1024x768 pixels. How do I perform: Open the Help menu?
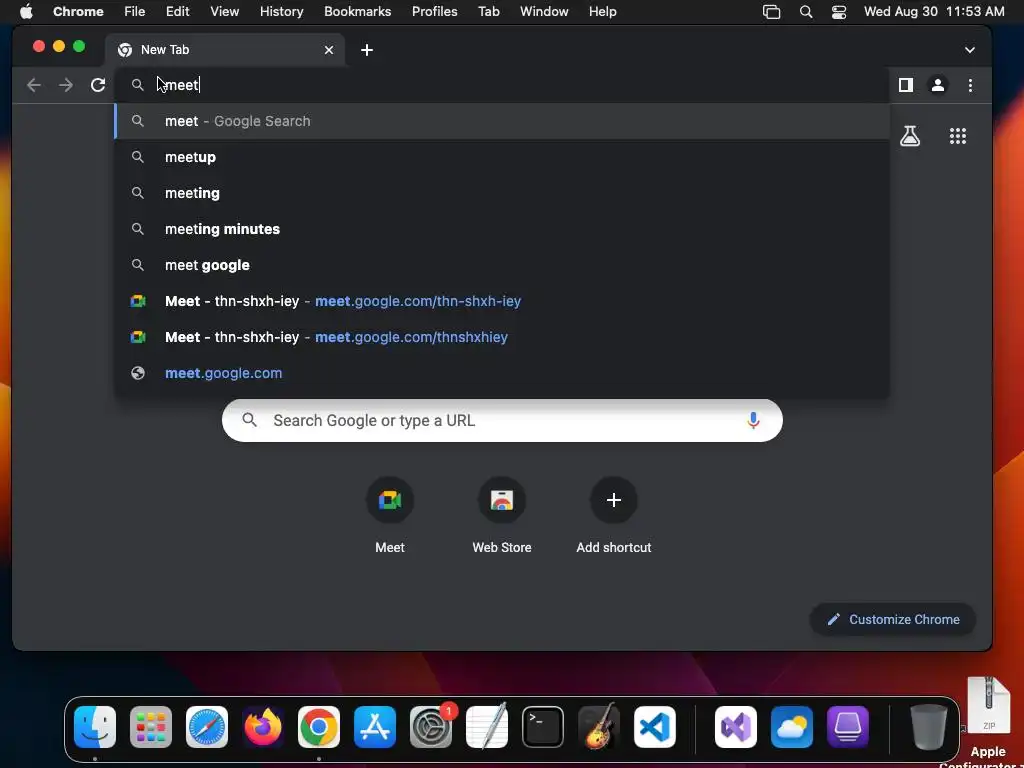(602, 12)
